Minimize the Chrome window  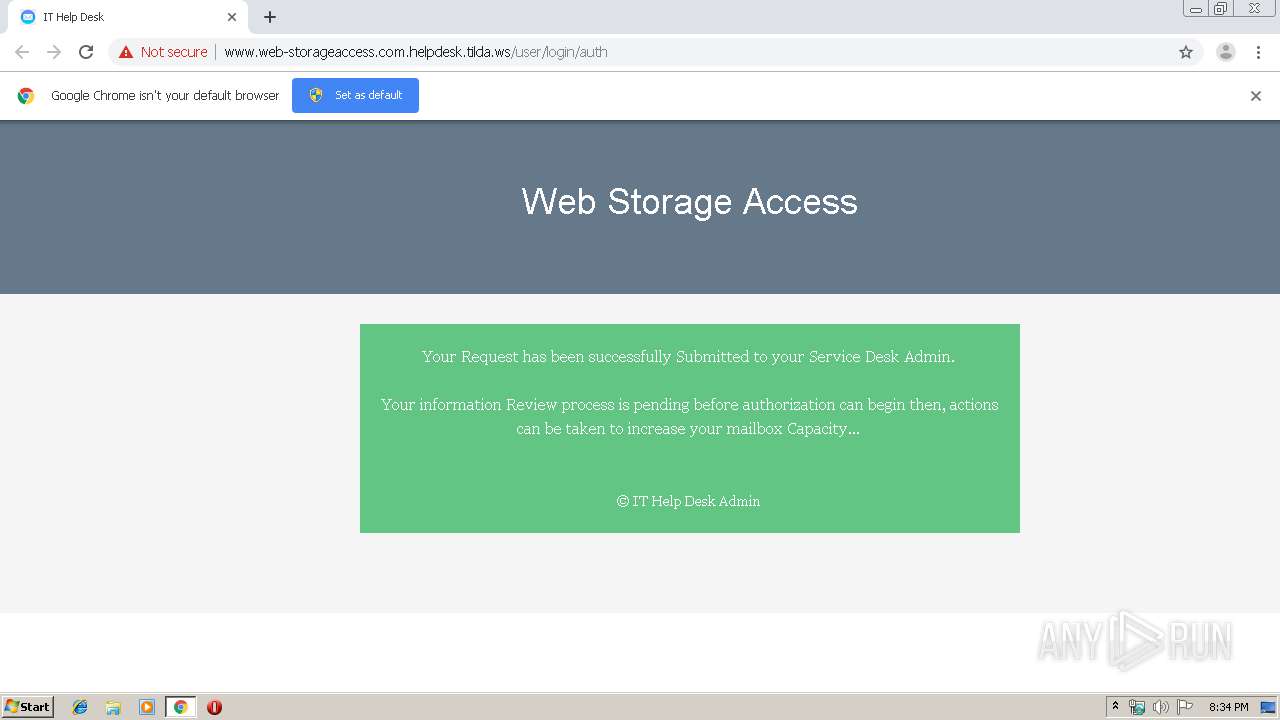(x=1195, y=9)
